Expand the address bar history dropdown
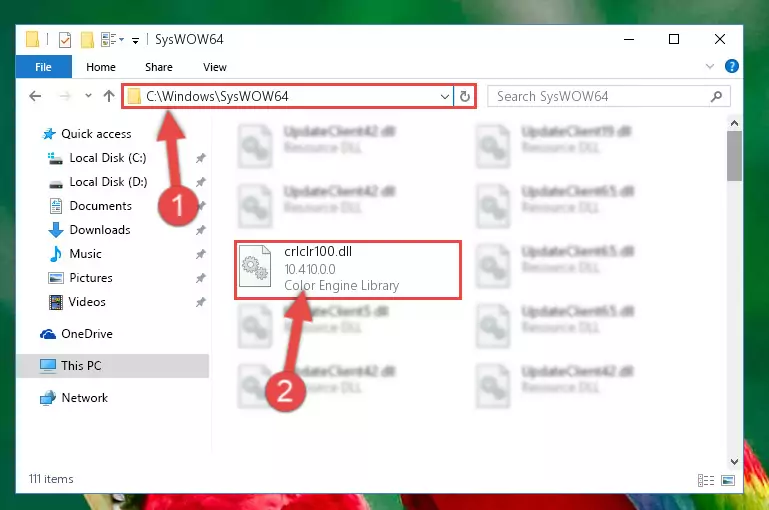 click(445, 97)
